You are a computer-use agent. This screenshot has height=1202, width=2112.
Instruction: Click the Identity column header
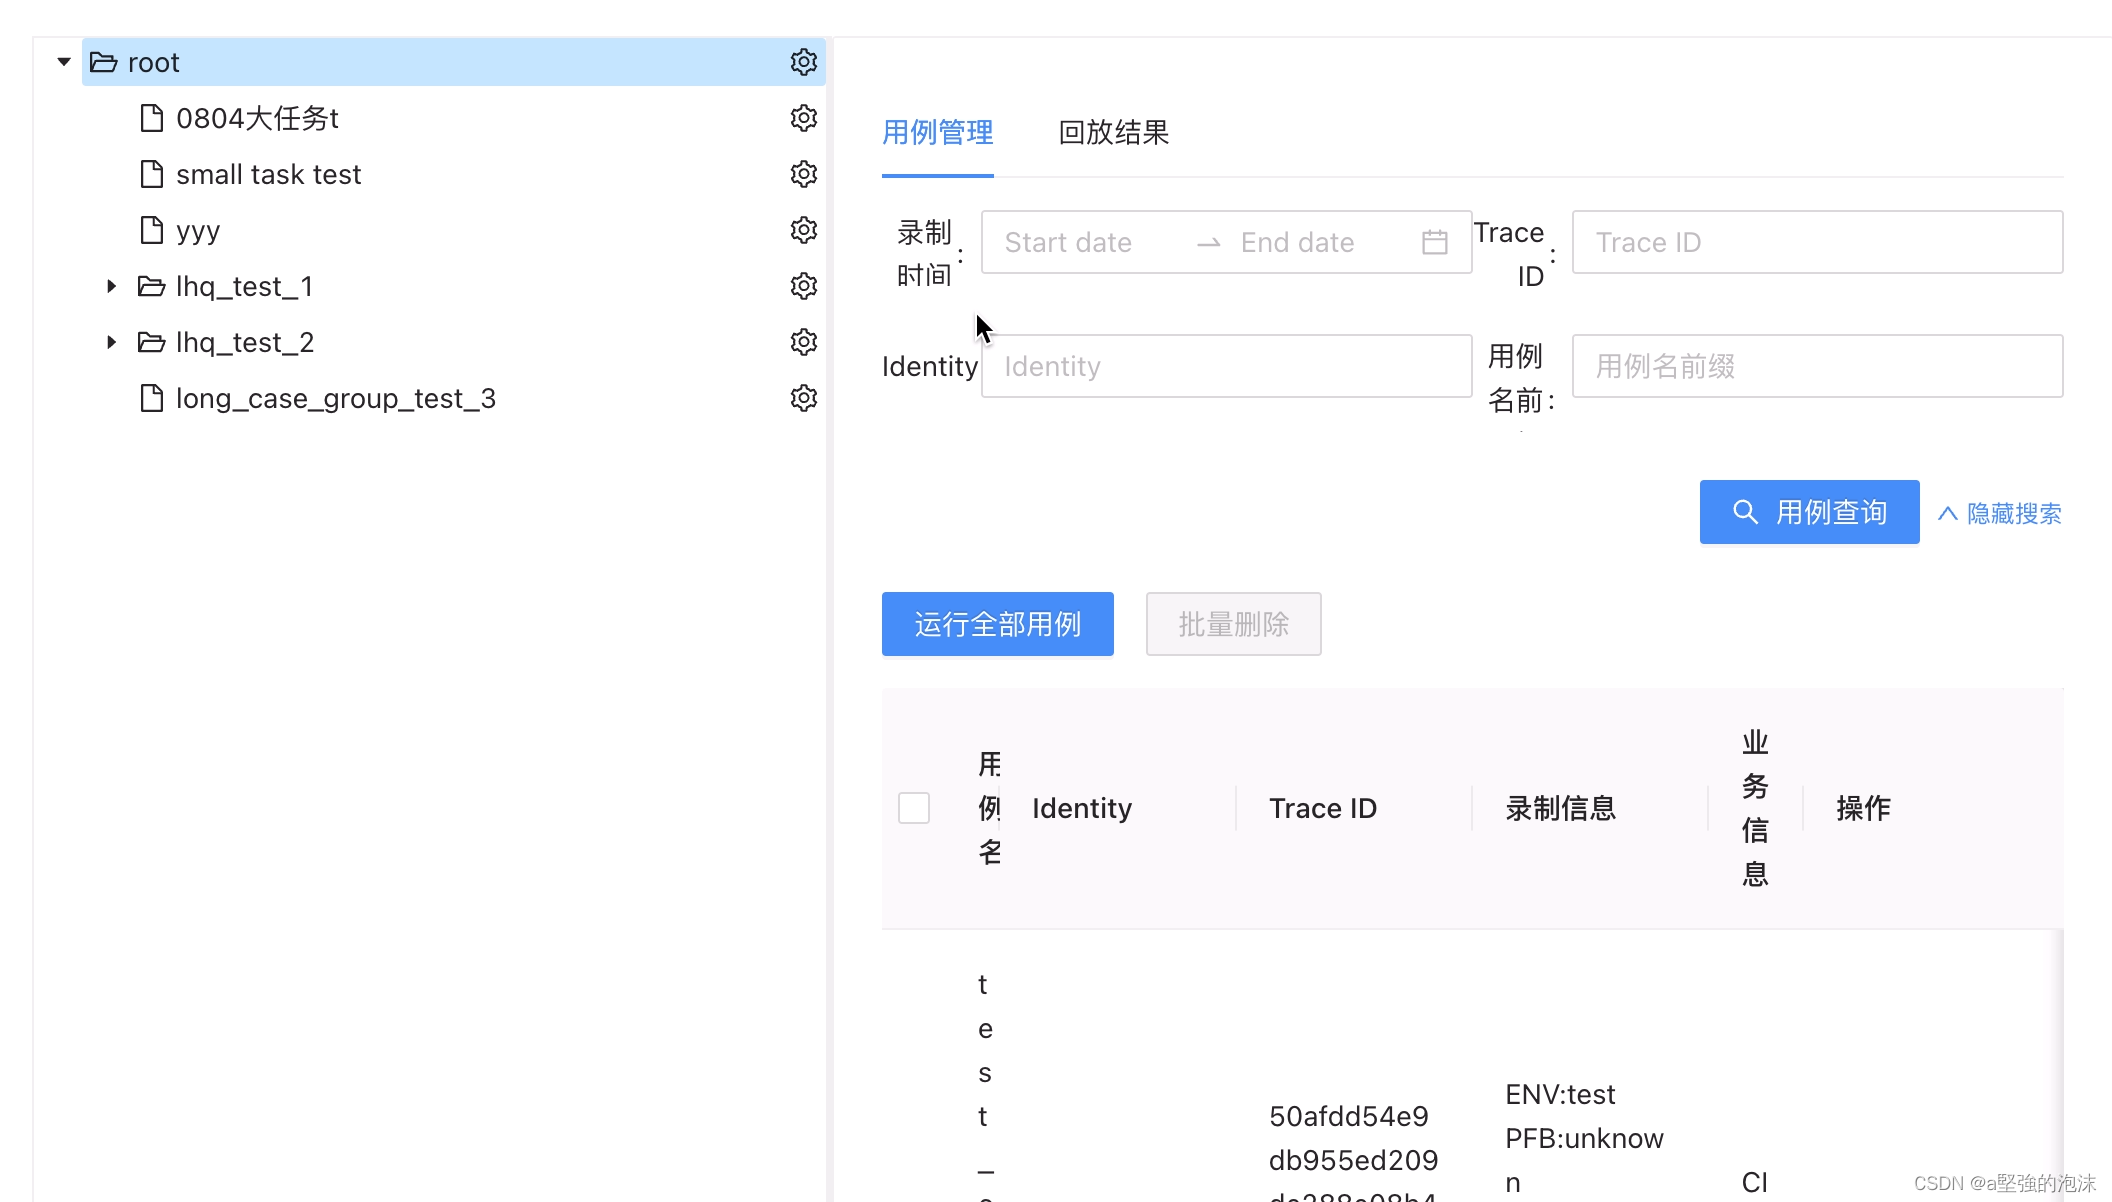(1082, 808)
